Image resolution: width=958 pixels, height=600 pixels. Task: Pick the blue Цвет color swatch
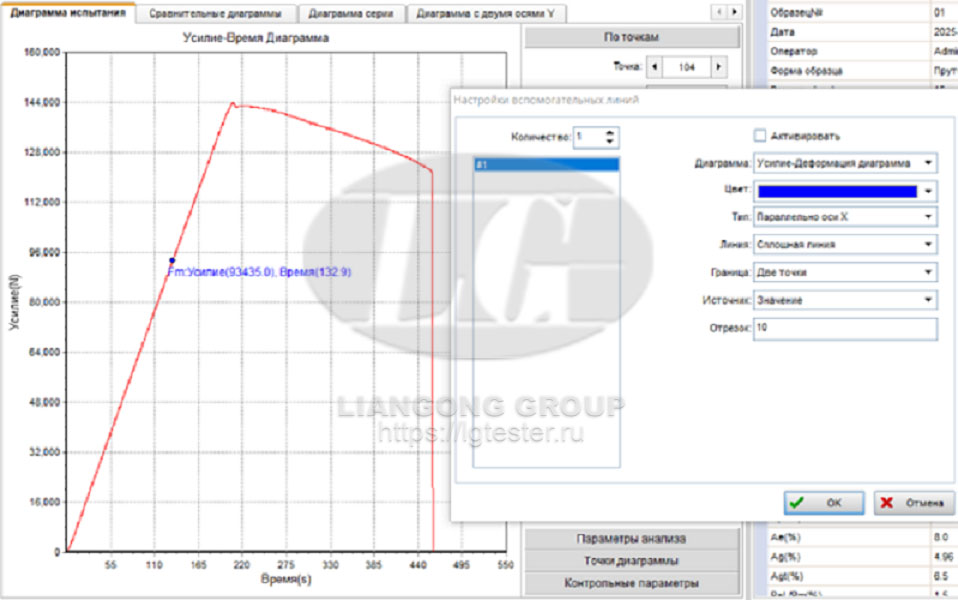(x=837, y=190)
